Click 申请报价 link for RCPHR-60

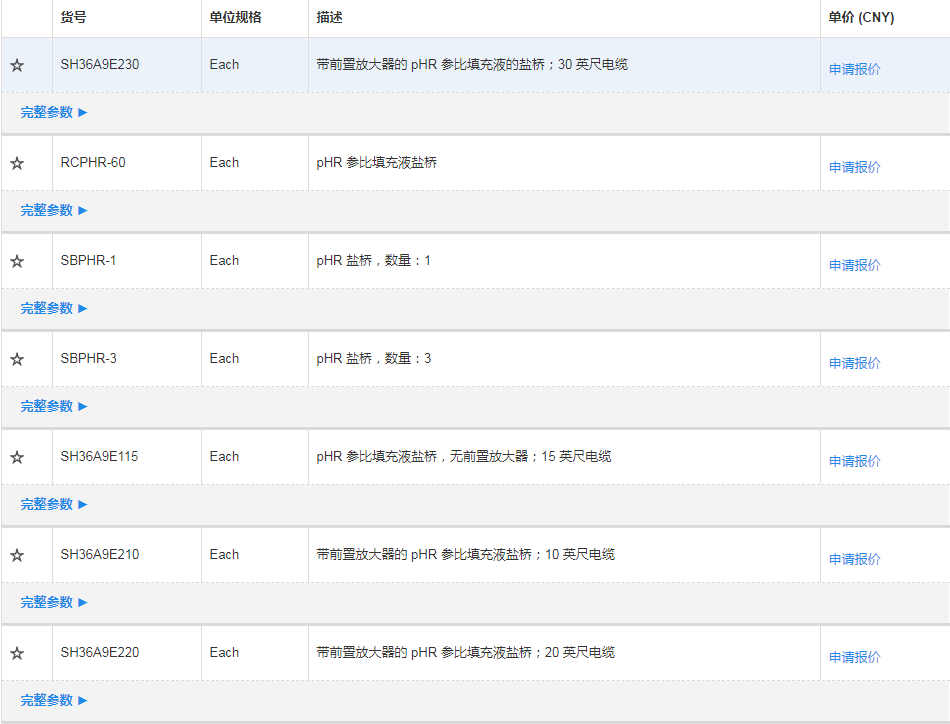tap(854, 167)
